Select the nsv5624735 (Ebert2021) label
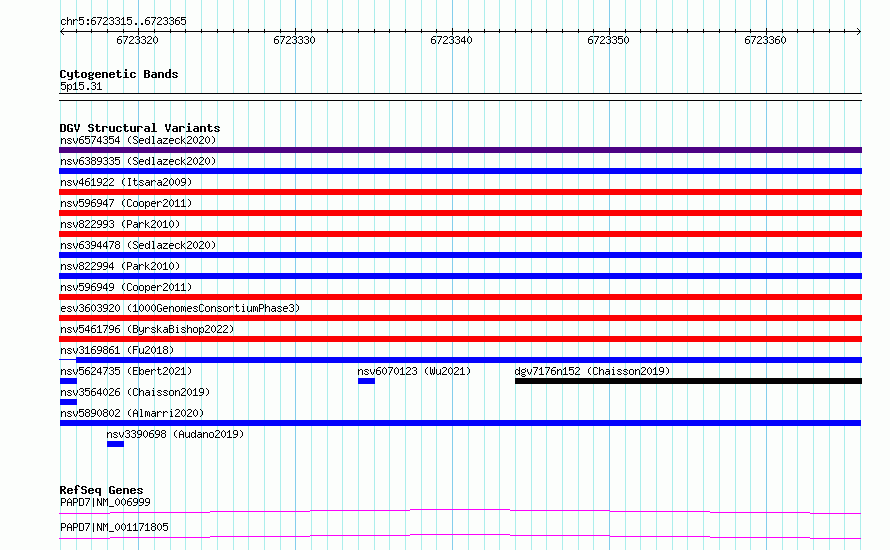The height and width of the screenshot is (550, 890). point(126,371)
